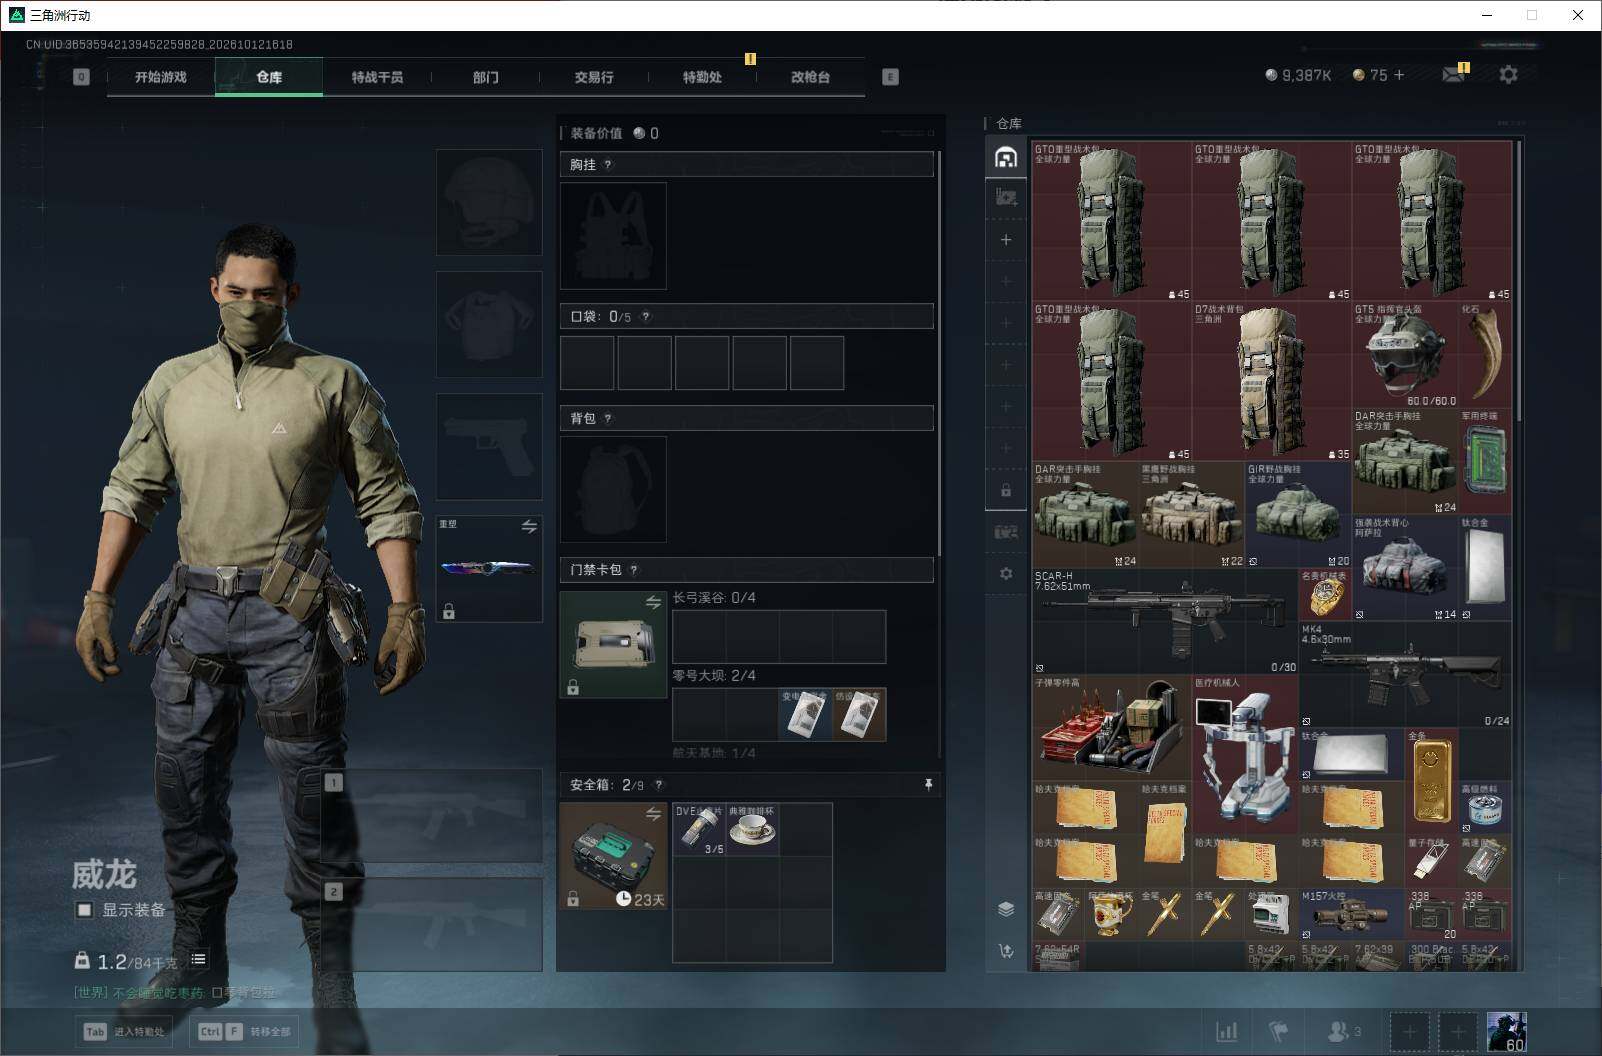Show help for 安全箱 question mark
Image resolution: width=1602 pixels, height=1056 pixels.
pos(658,785)
